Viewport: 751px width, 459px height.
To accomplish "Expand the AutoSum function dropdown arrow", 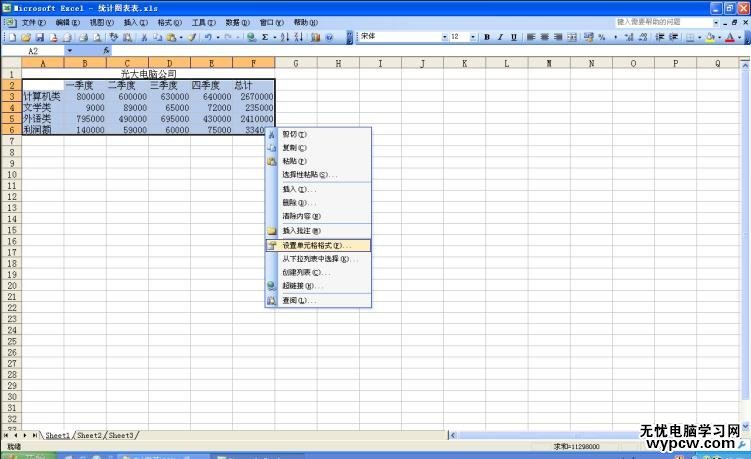I will pyautogui.click(x=275, y=37).
